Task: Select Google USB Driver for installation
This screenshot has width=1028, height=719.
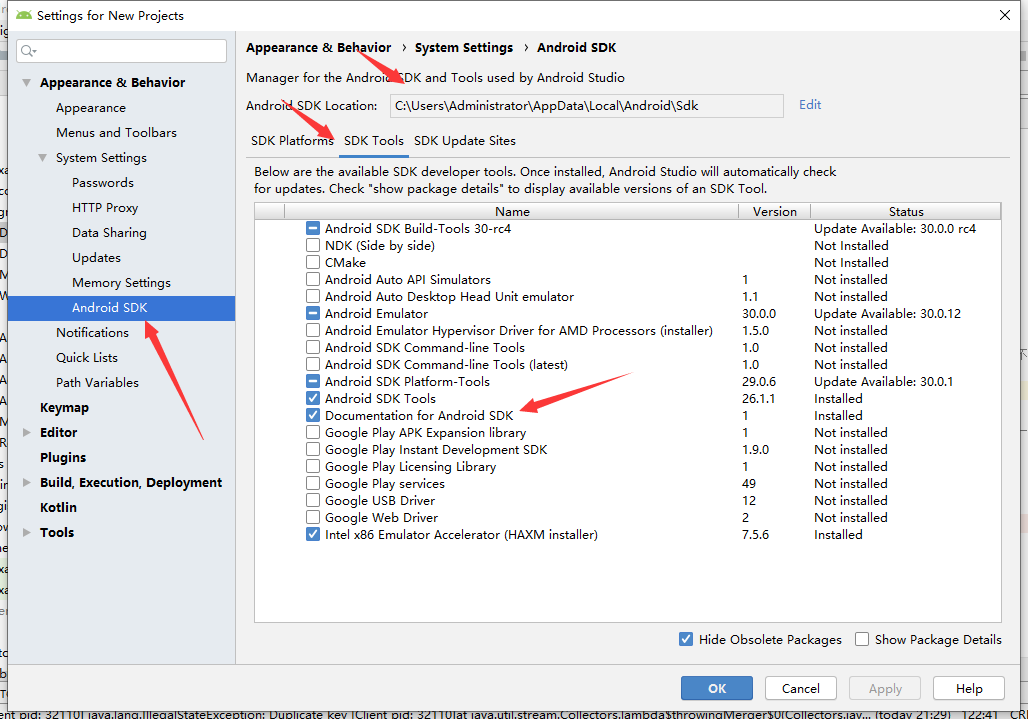Action: 311,500
